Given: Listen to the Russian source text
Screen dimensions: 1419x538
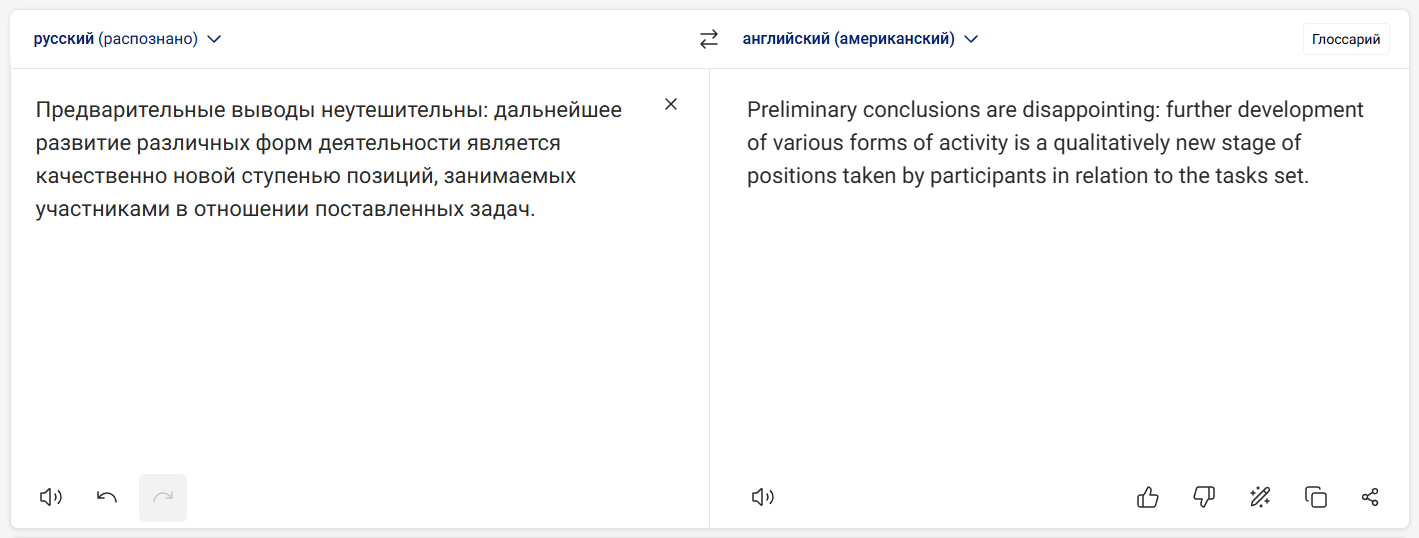Looking at the screenshot, I should (51, 497).
